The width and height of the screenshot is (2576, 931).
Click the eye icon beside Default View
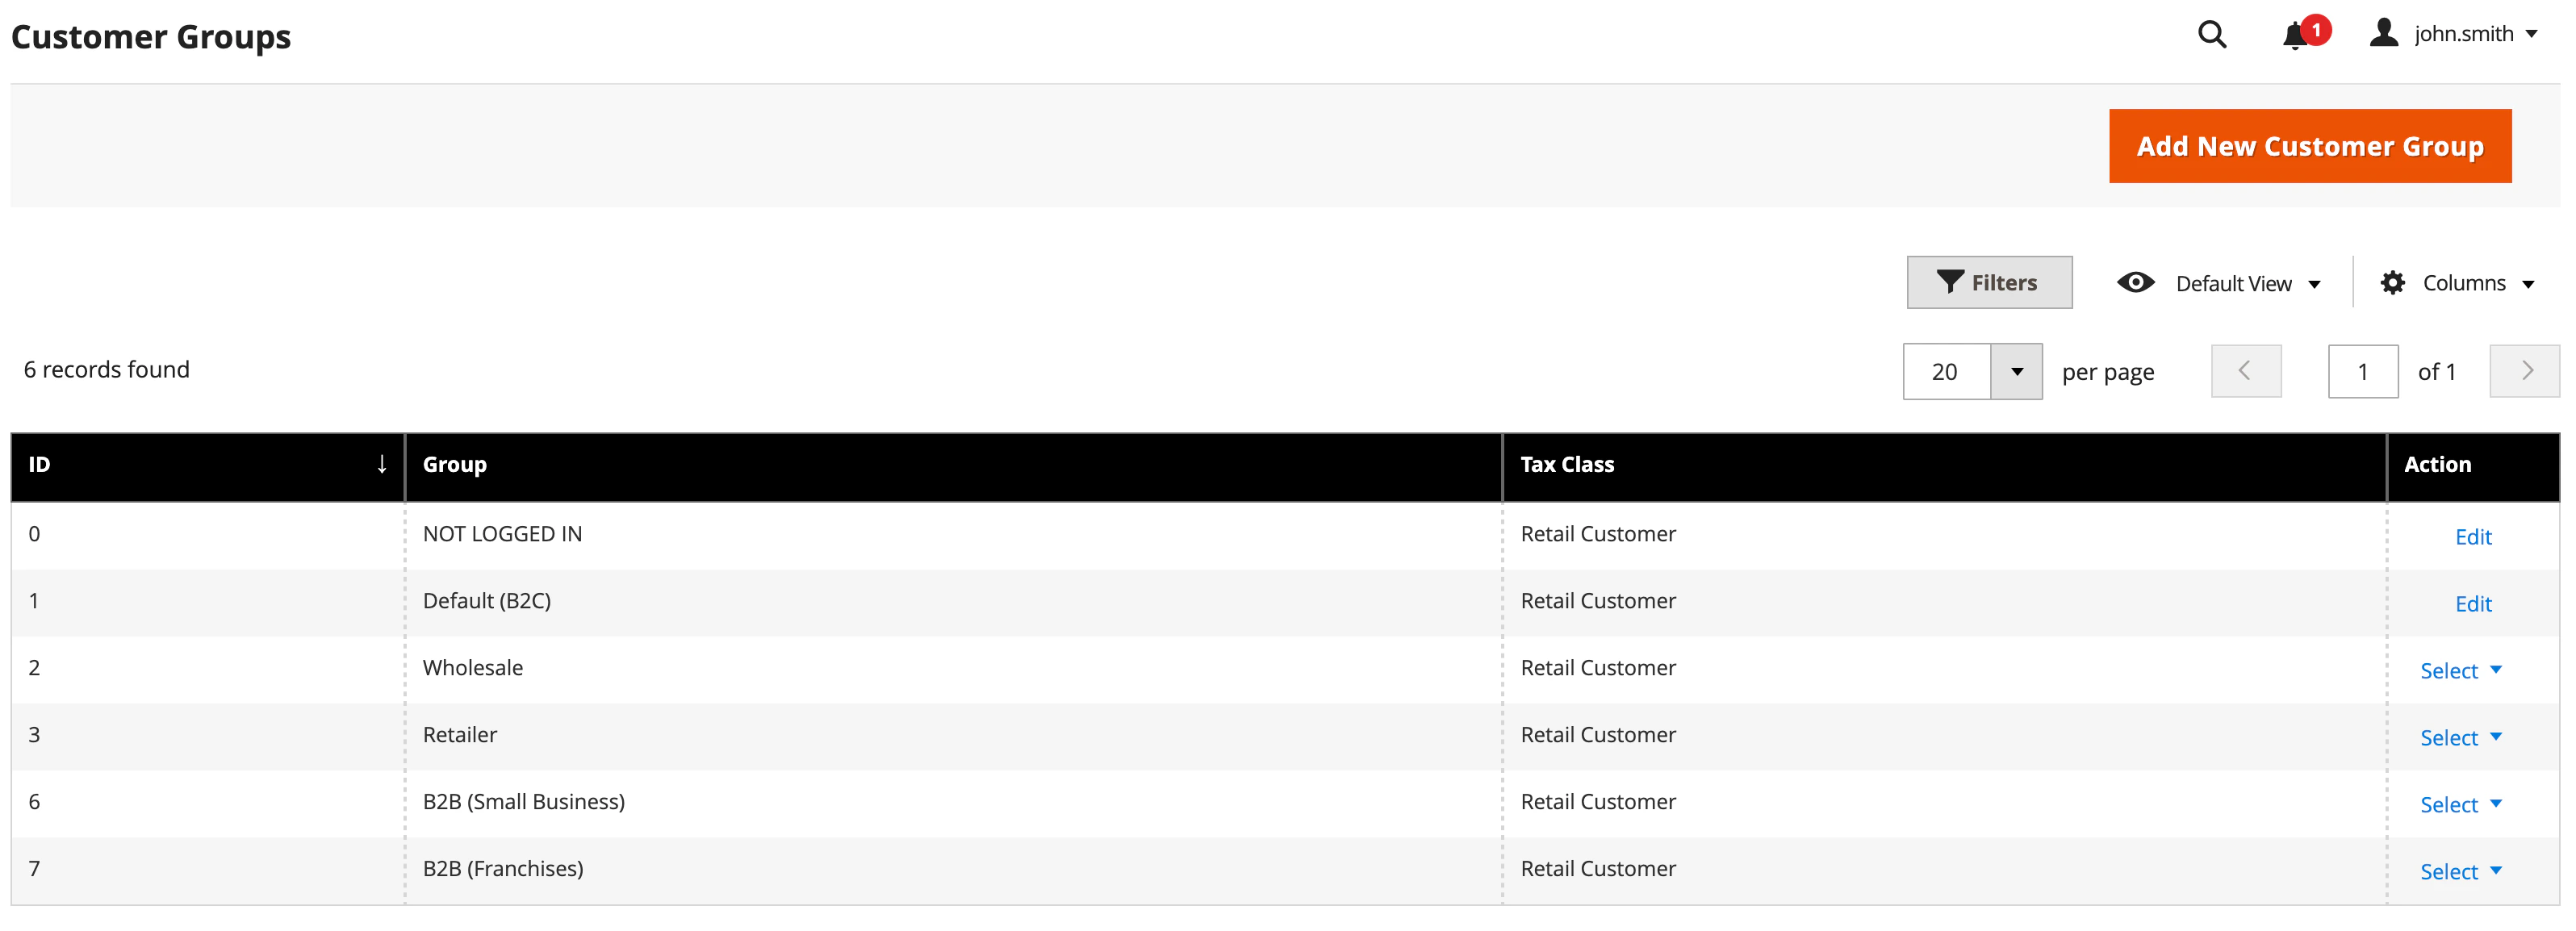coord(2136,282)
